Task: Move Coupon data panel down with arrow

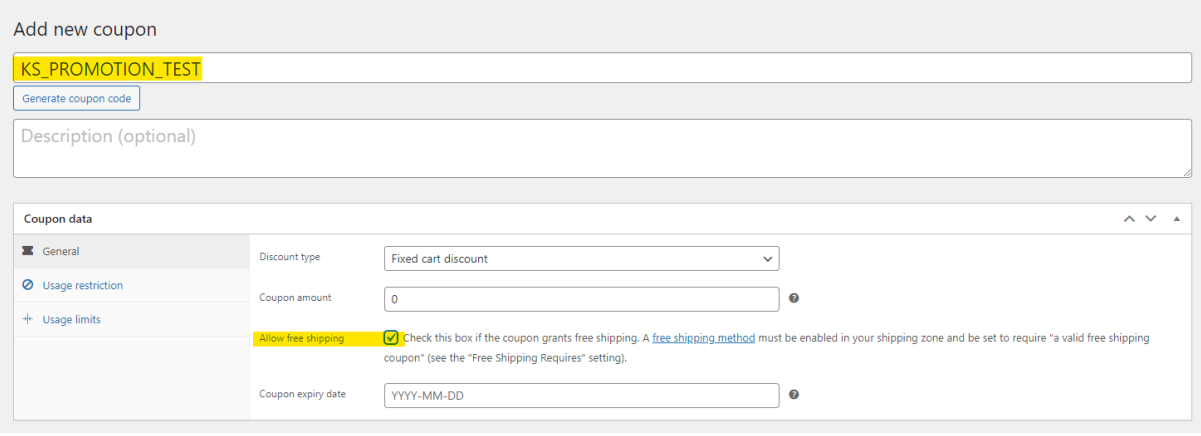Action: coord(1150,218)
